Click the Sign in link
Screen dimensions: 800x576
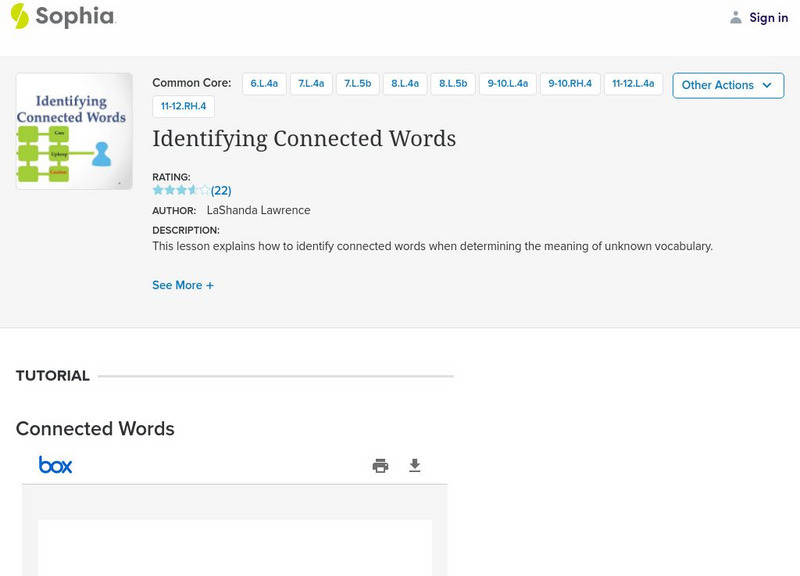[768, 17]
